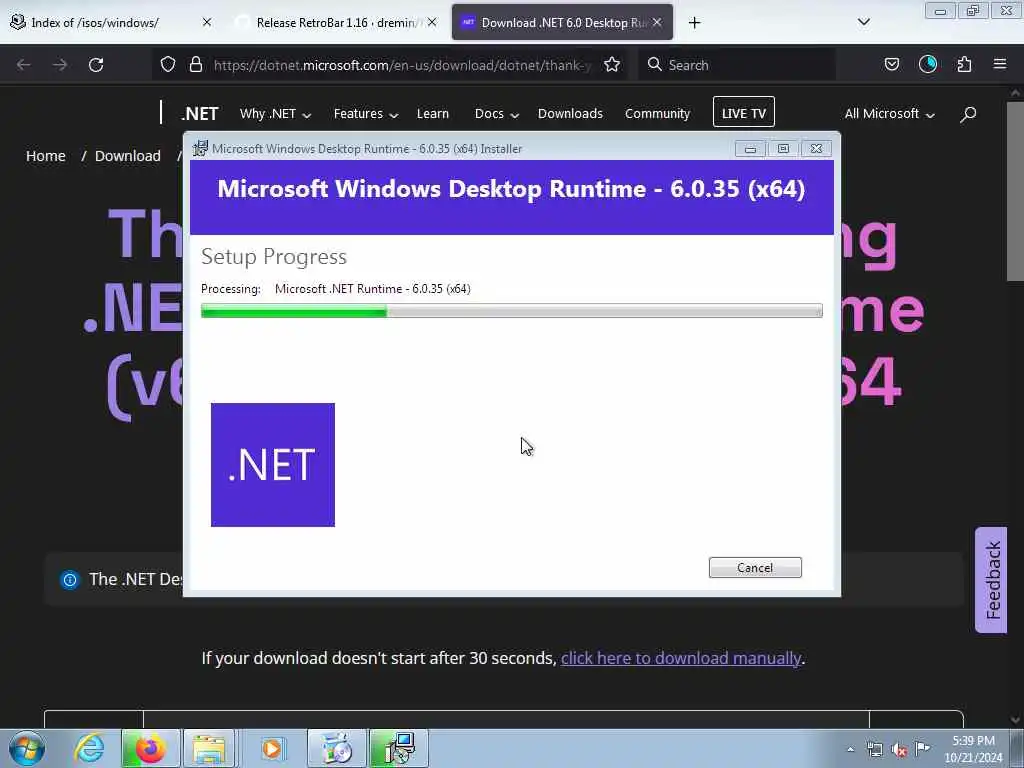The height and width of the screenshot is (768, 1024).
Task: Launch Internet Explorer from the taskbar
Action: (89, 748)
